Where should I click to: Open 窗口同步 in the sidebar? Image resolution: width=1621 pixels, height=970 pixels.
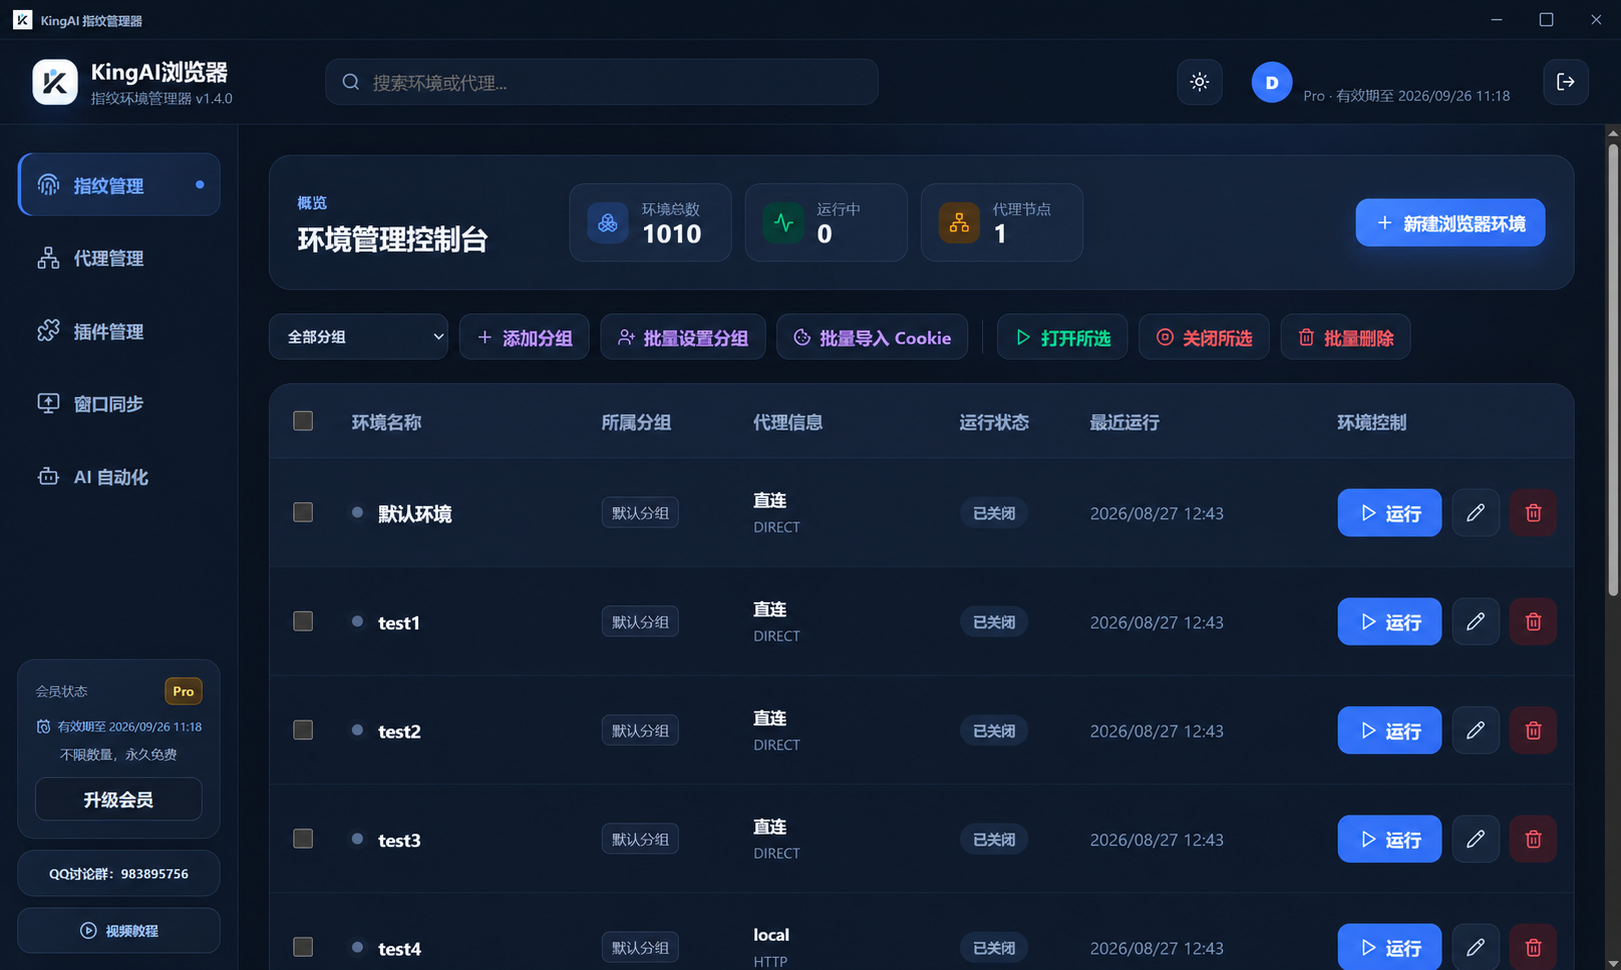click(x=119, y=404)
